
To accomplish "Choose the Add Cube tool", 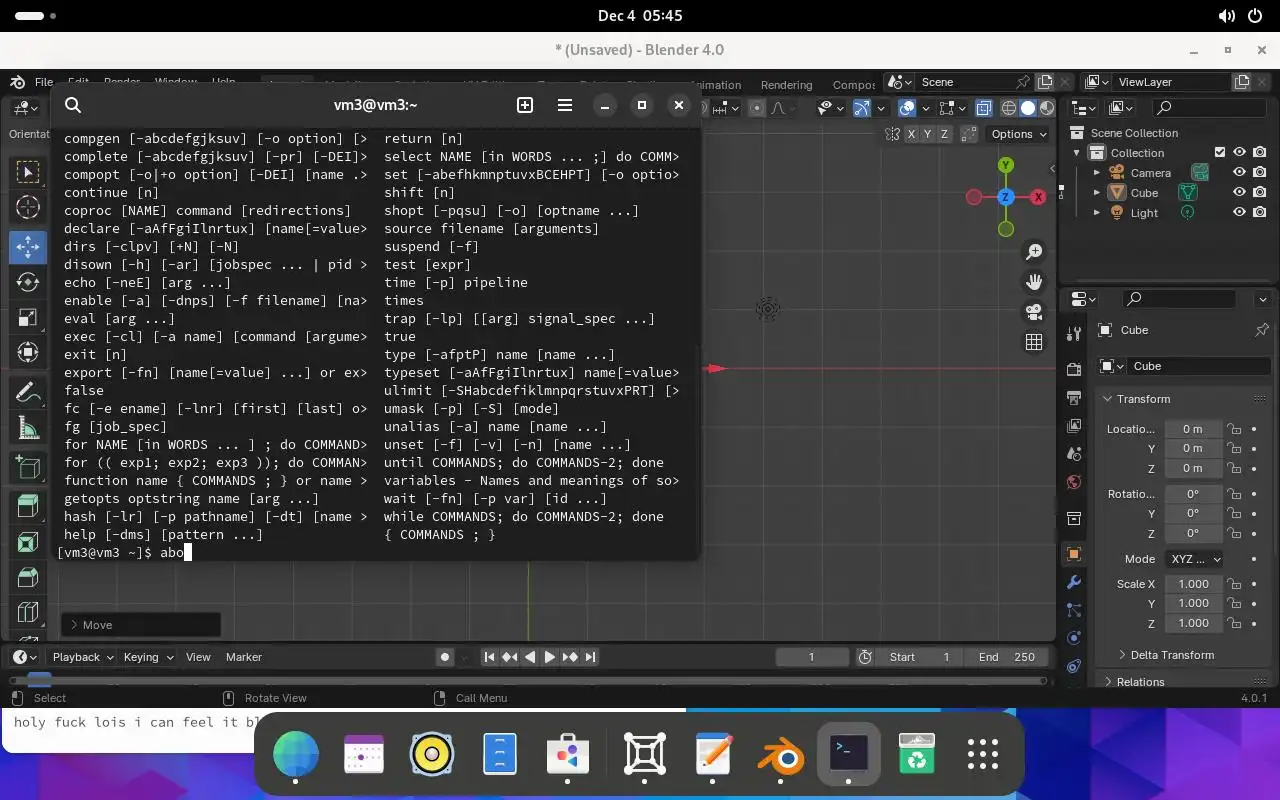I will coord(28,467).
